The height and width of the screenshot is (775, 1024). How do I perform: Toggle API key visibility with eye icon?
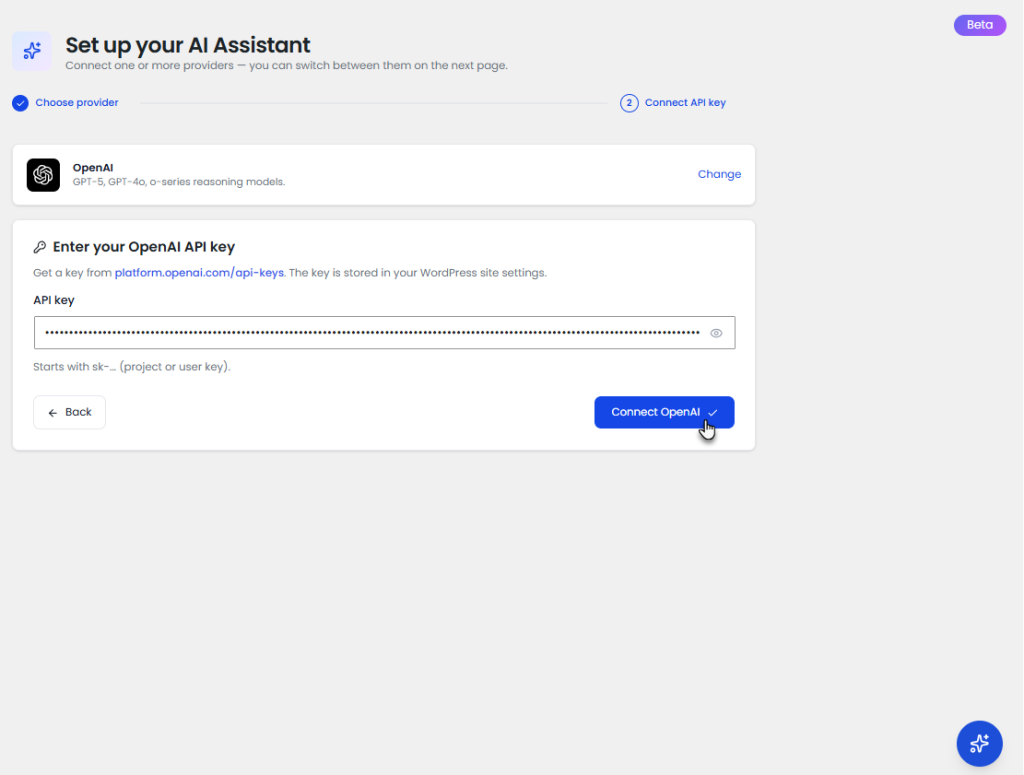(x=716, y=333)
